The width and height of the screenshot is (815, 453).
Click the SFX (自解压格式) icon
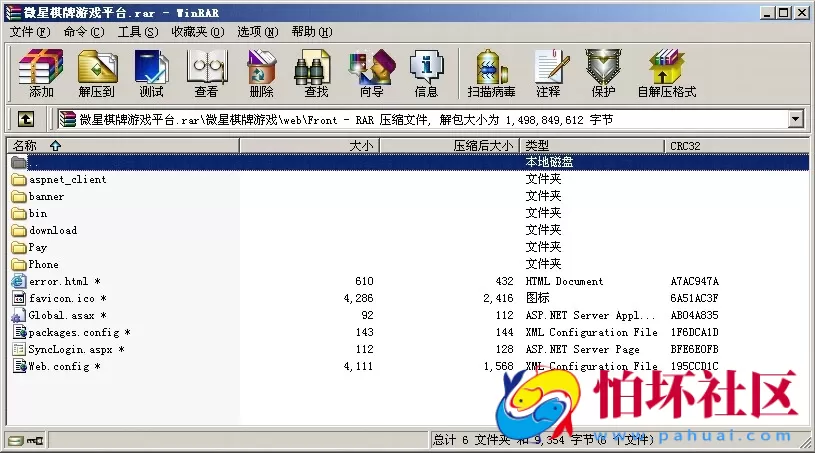point(667,73)
